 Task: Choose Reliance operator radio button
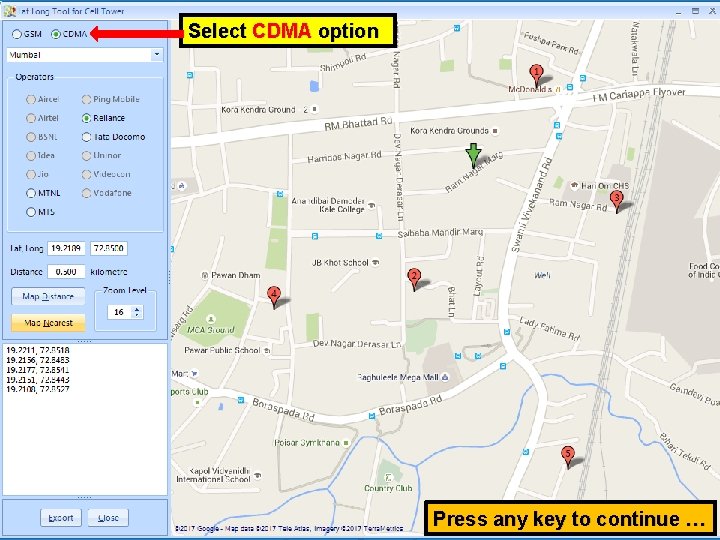86,118
